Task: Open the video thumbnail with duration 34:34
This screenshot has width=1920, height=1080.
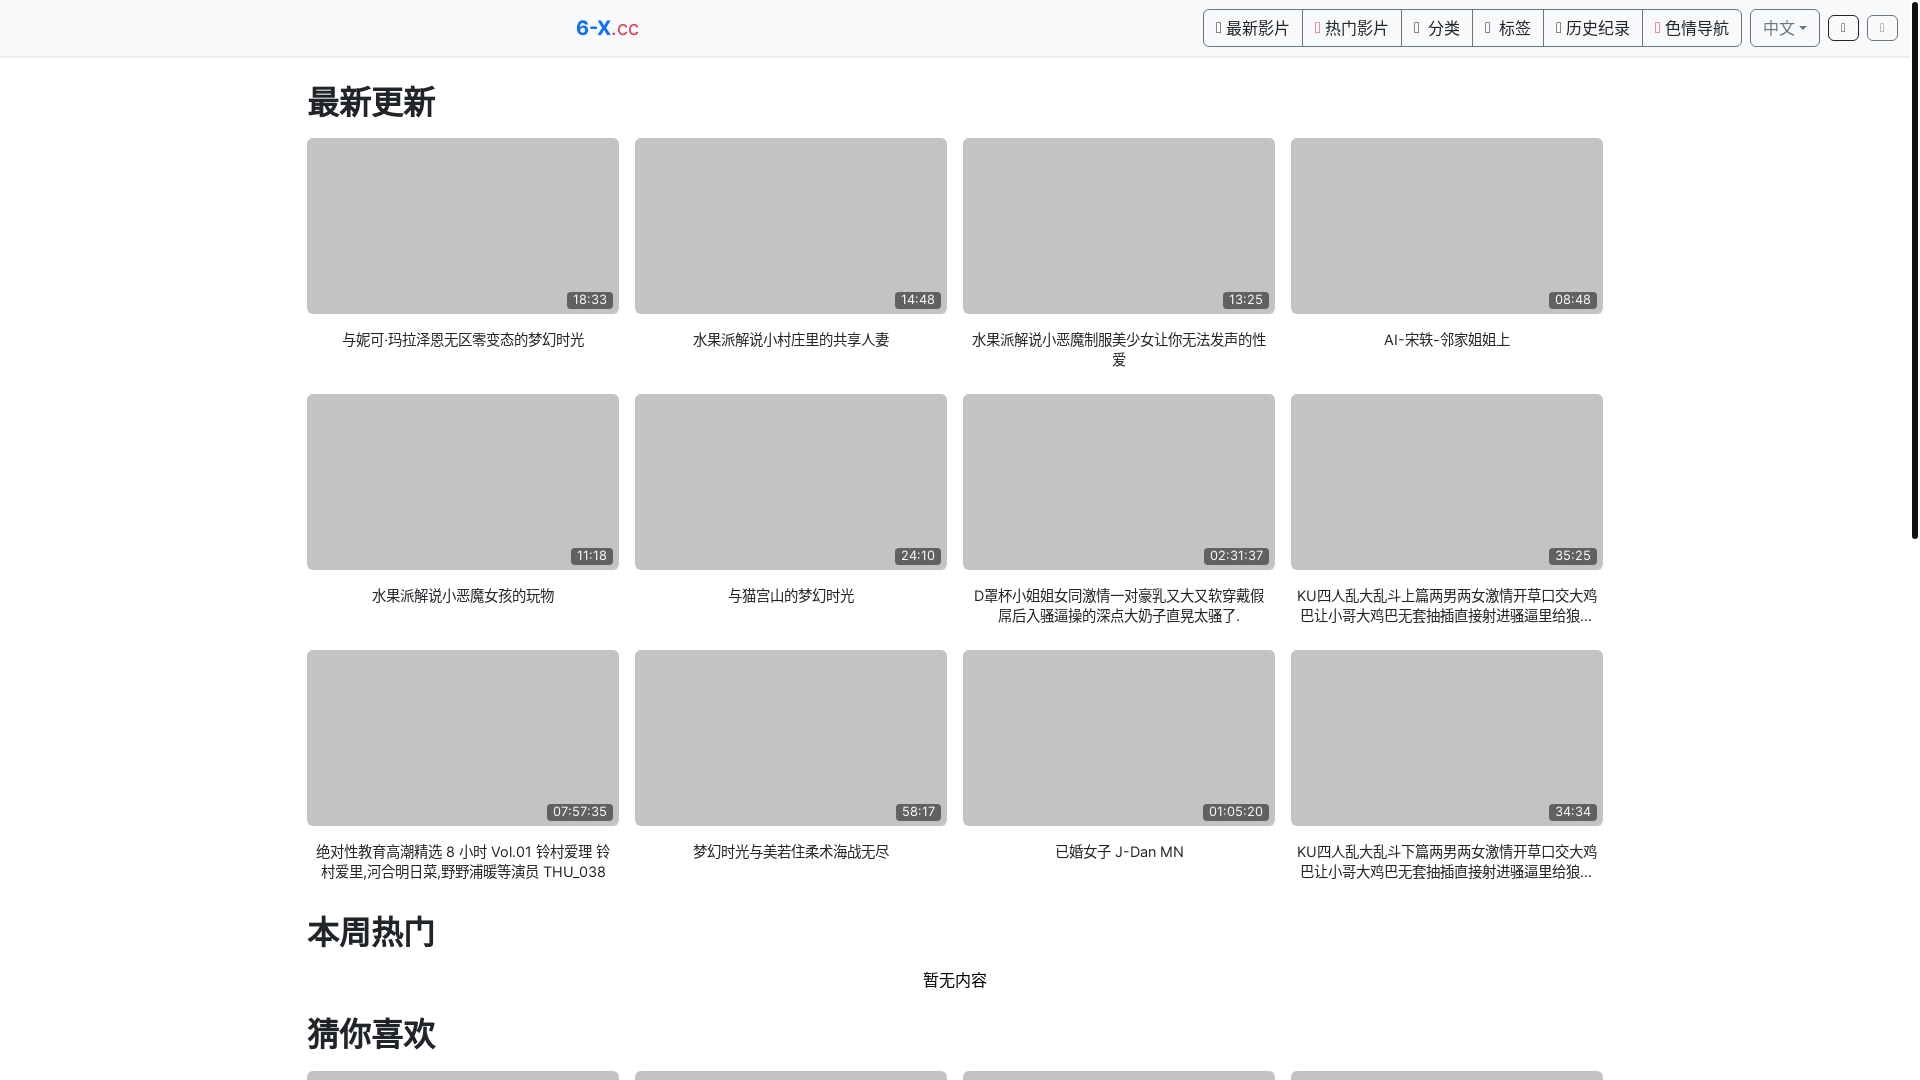Action: (x=1447, y=738)
